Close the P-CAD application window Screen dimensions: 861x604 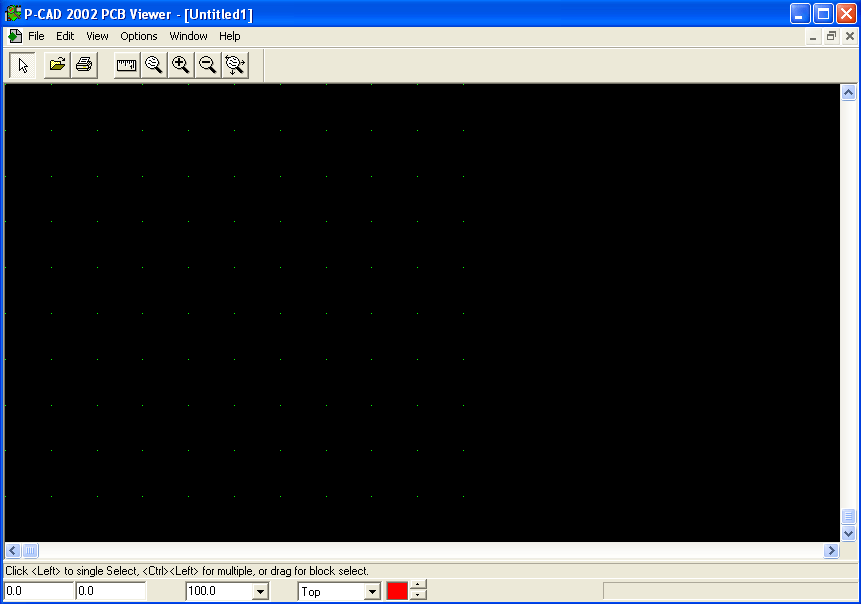(x=846, y=14)
